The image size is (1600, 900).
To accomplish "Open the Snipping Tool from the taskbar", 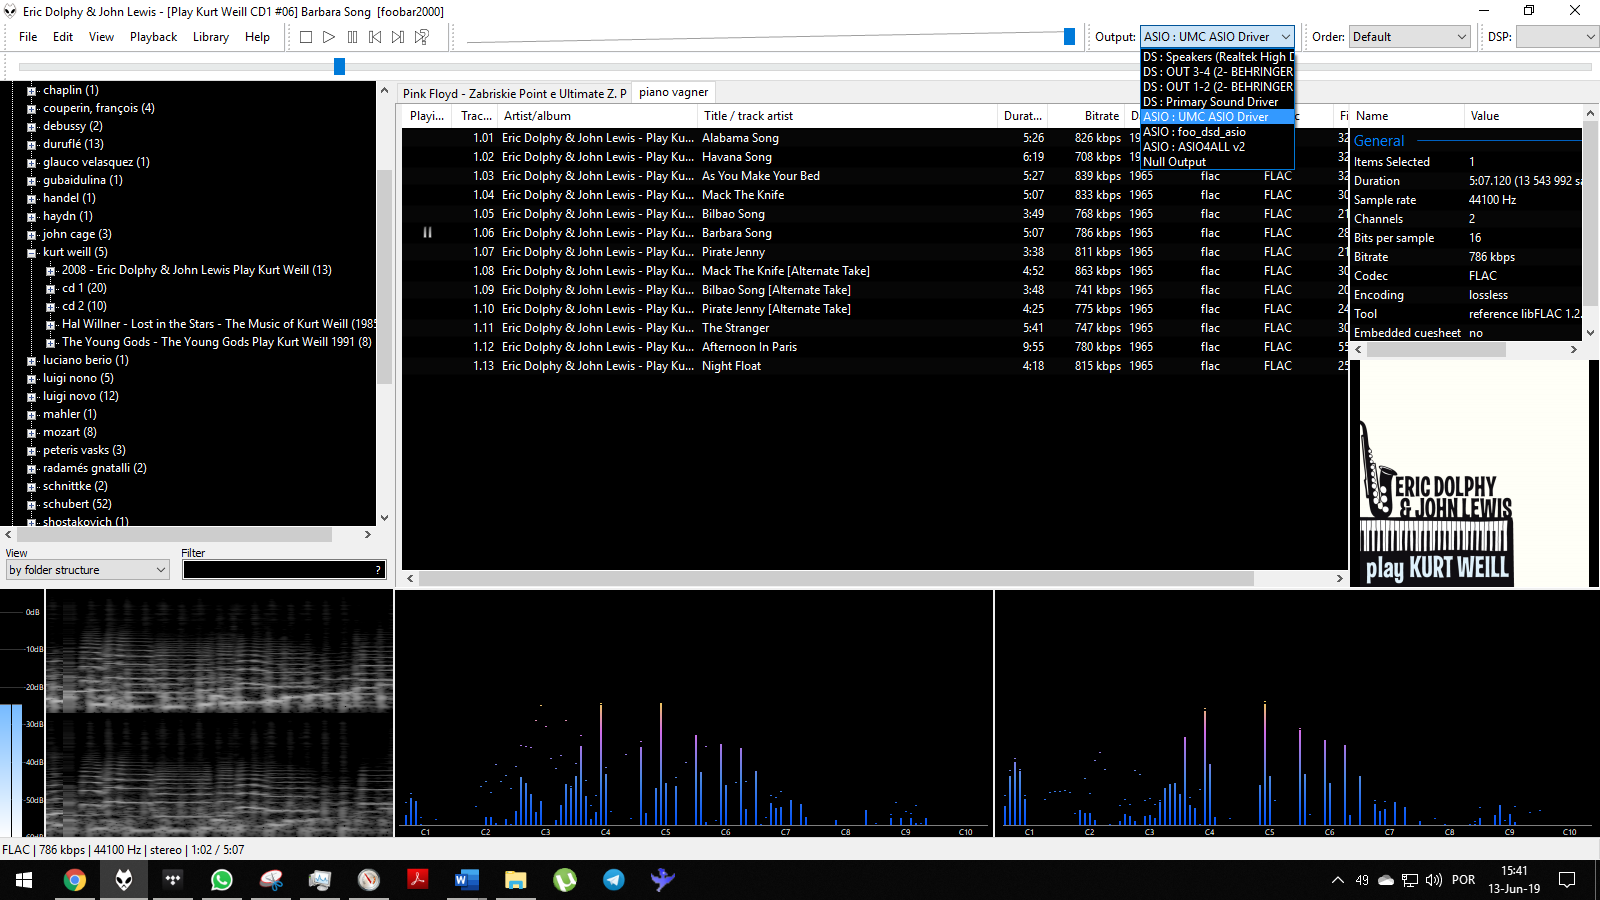I will (271, 880).
